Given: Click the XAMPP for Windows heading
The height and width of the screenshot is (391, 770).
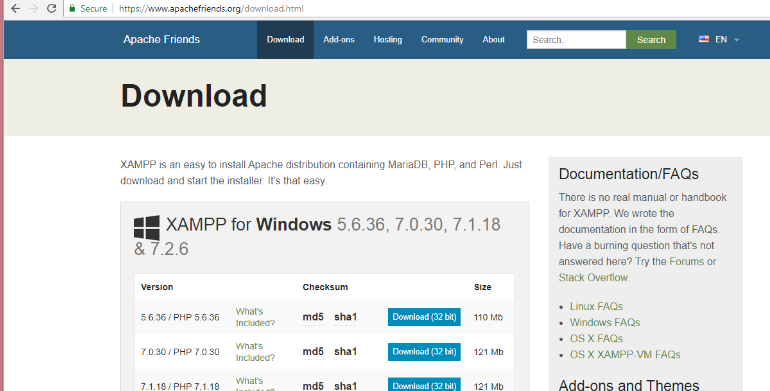Looking at the screenshot, I should [317, 236].
